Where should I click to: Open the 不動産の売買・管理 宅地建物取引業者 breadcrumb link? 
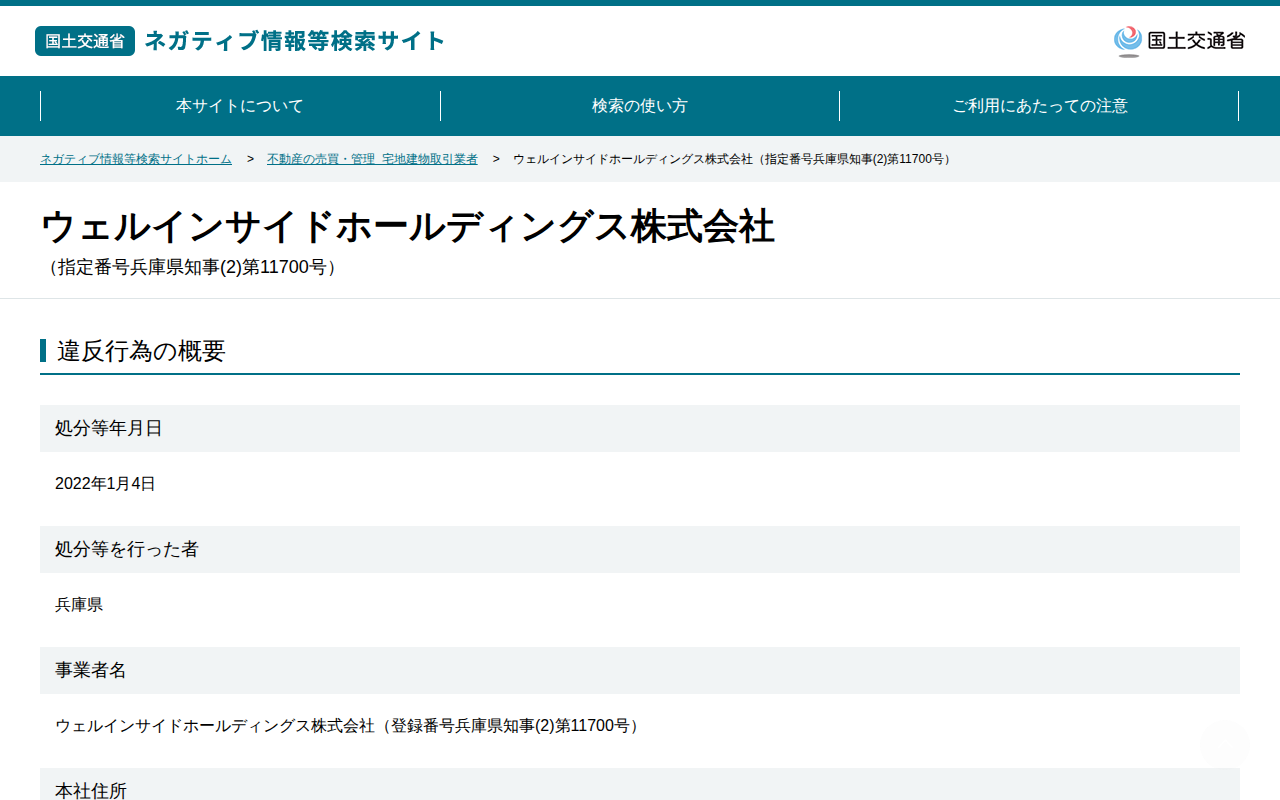(x=372, y=159)
